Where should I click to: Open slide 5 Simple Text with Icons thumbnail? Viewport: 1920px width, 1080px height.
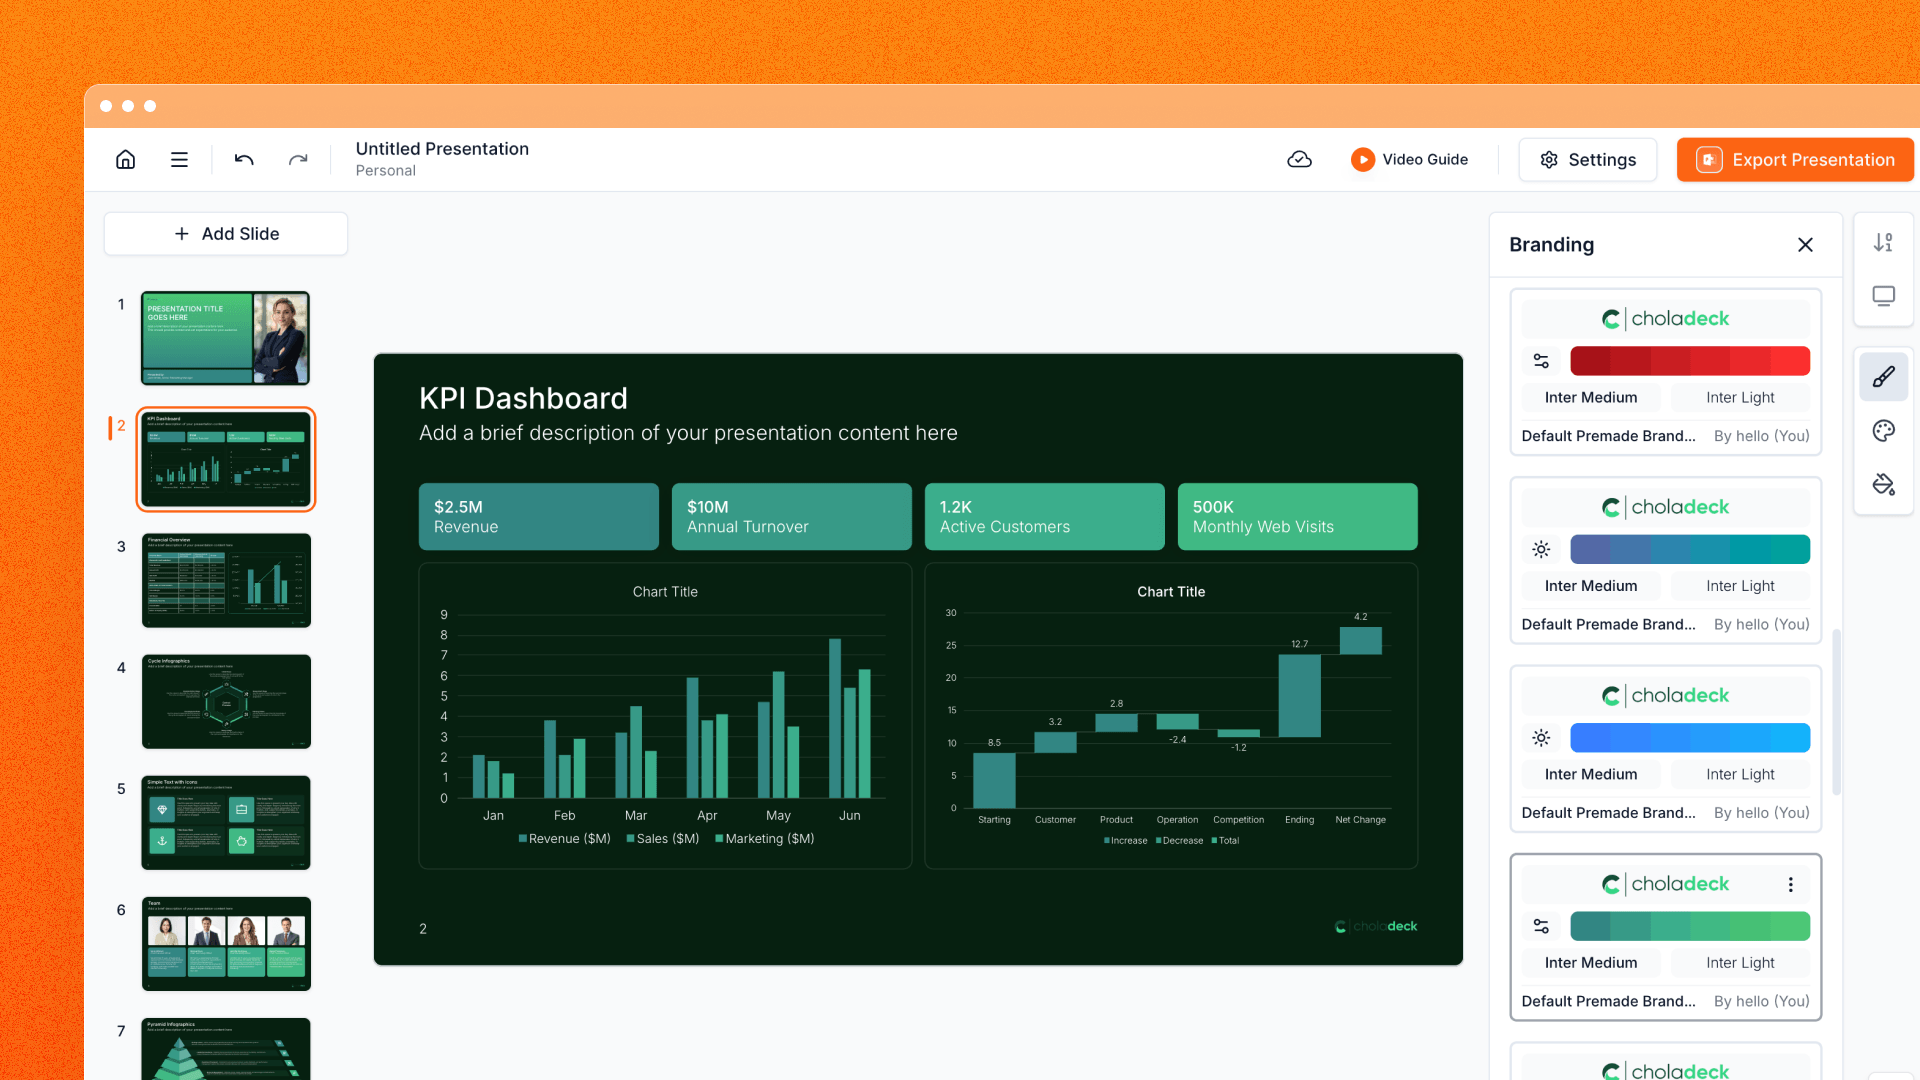[x=226, y=822]
